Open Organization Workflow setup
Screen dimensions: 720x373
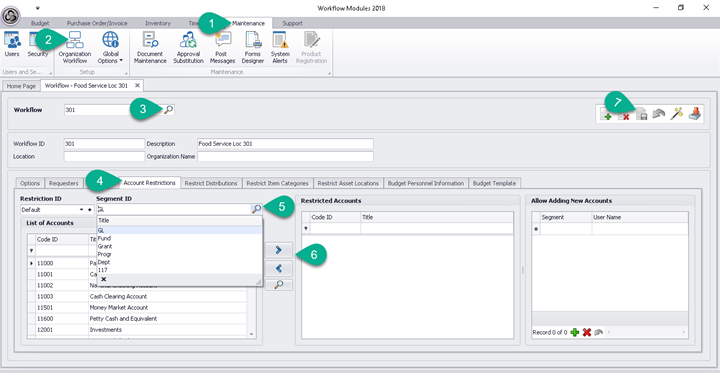74,47
